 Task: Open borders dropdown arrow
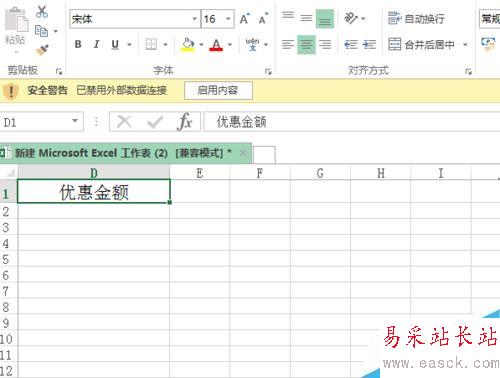coord(165,44)
